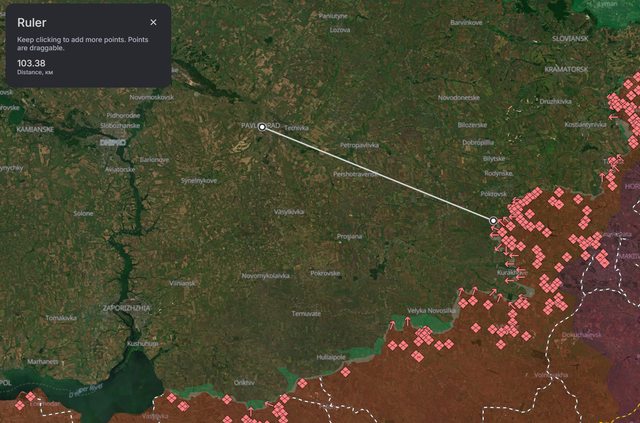Click the Zaporizhzhia city label
The image size is (640, 423).
[125, 309]
